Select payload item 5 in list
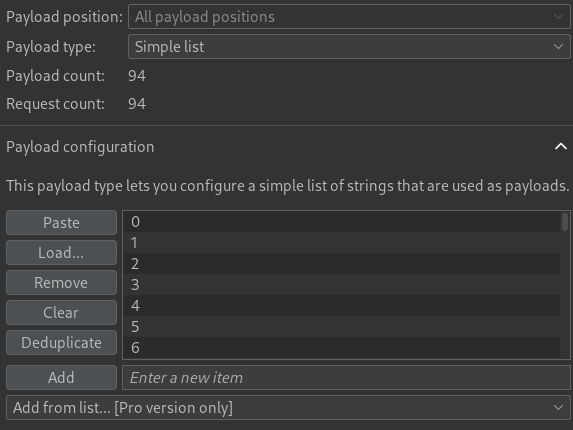Screen dimensions: 573x430 point(341,326)
